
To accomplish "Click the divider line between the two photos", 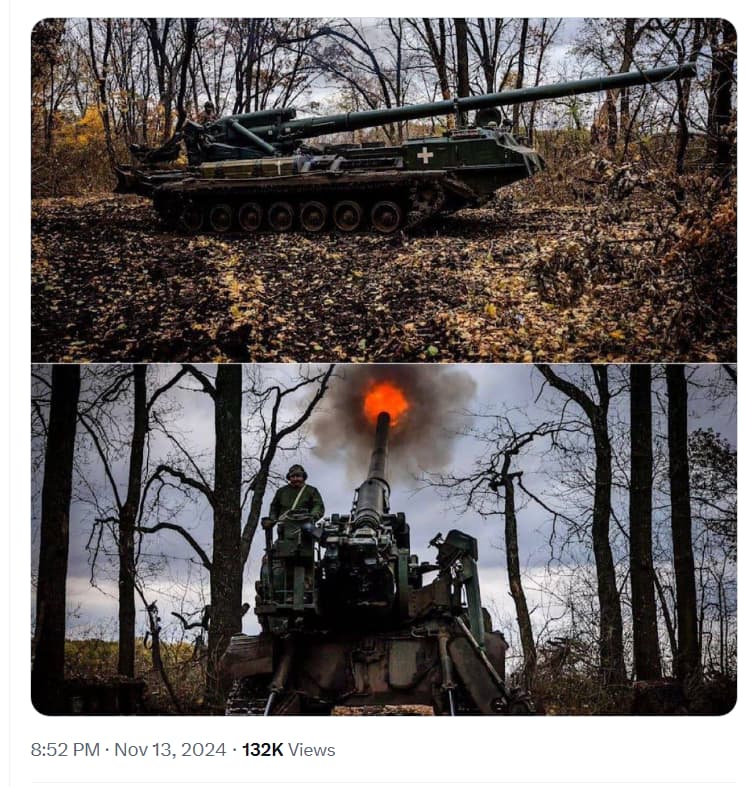I will [x=384, y=363].
